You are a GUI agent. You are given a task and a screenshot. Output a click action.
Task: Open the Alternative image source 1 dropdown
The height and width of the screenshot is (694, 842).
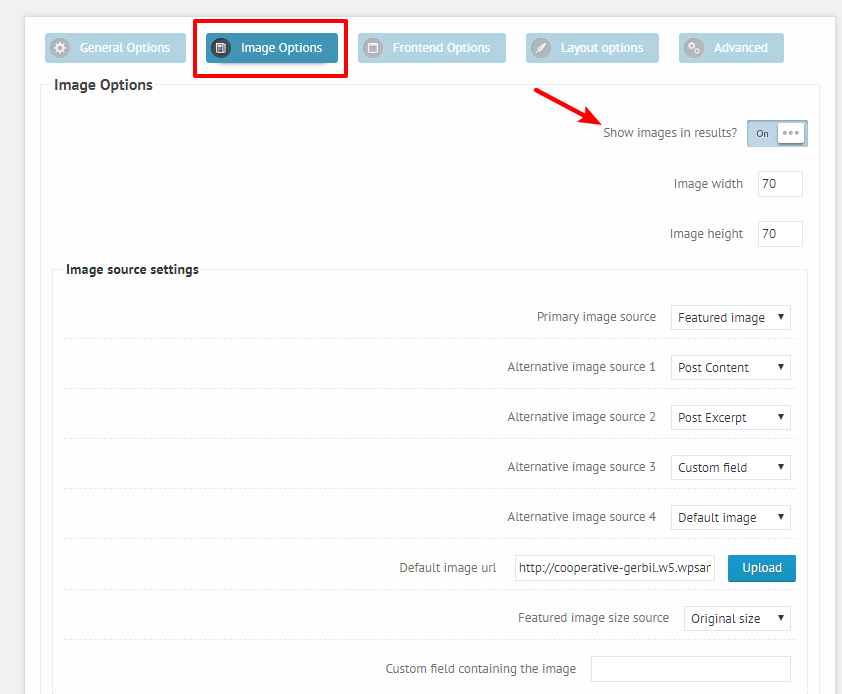[x=730, y=367]
